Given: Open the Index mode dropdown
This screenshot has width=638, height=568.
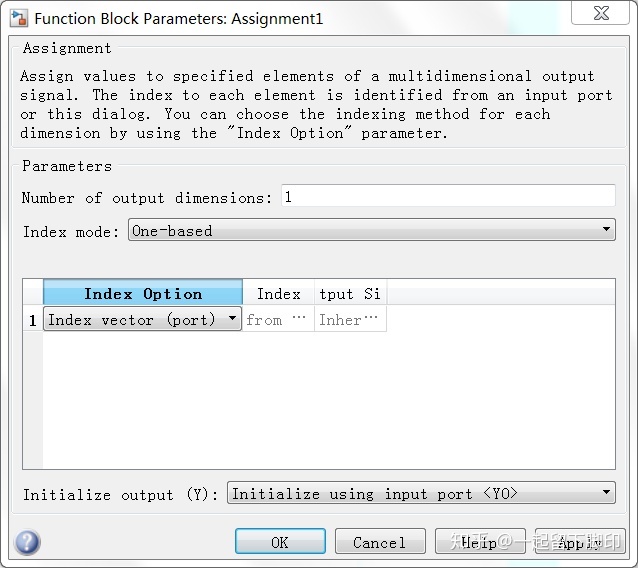Looking at the screenshot, I should [371, 230].
